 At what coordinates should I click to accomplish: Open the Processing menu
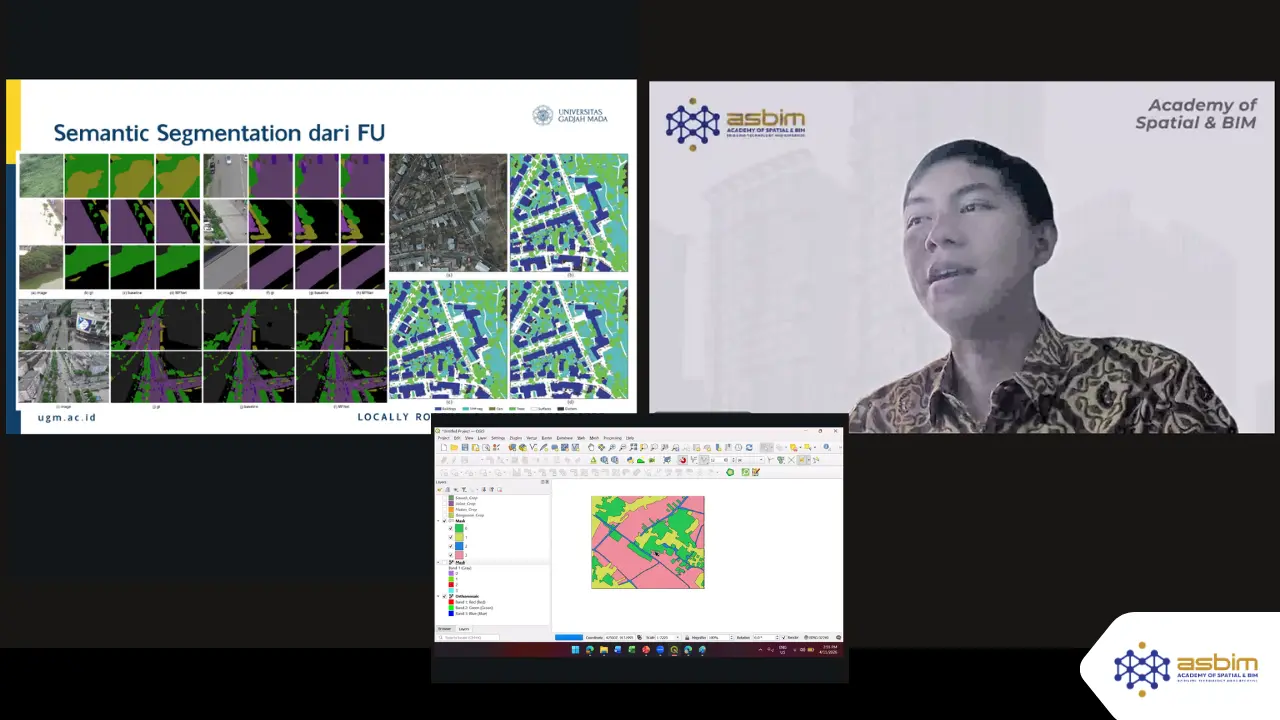[612, 438]
